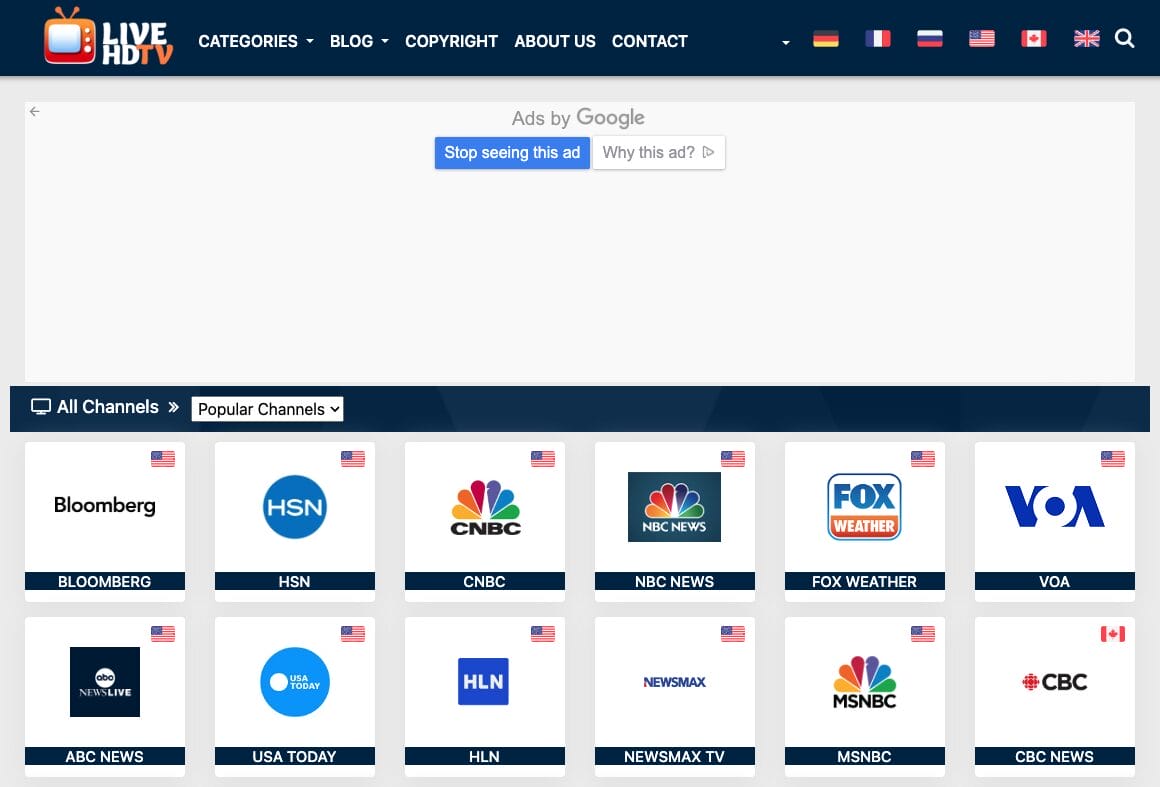Image resolution: width=1160 pixels, height=787 pixels.
Task: Select the German flag language
Action: [826, 38]
